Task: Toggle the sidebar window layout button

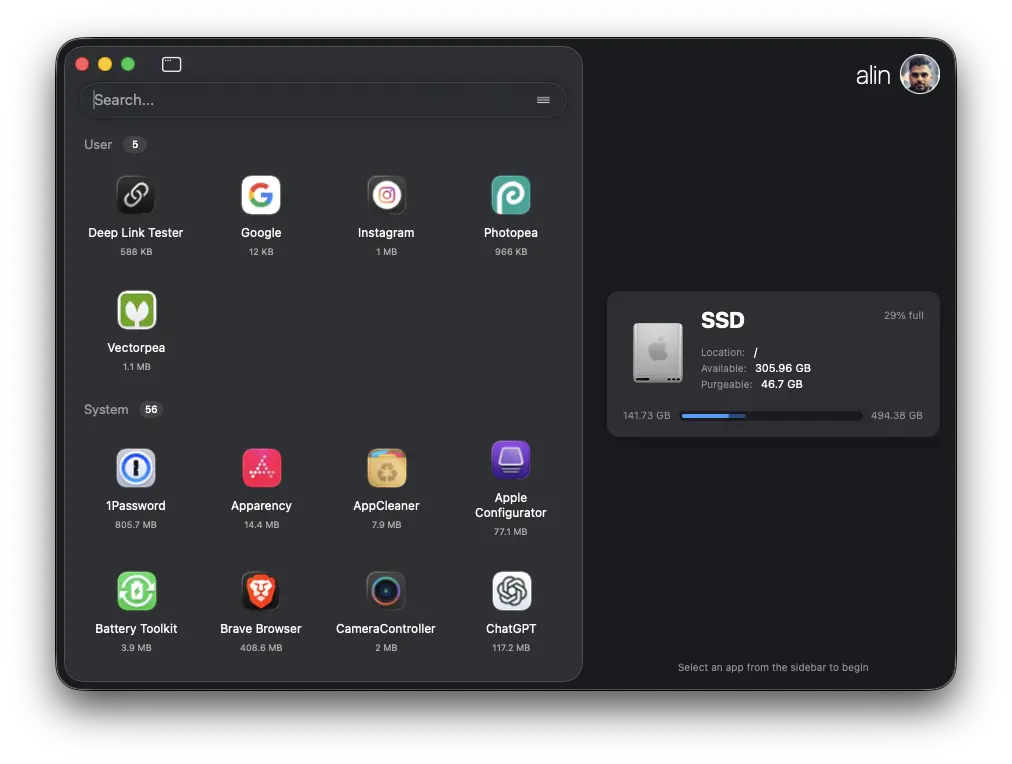Action: [x=172, y=65]
